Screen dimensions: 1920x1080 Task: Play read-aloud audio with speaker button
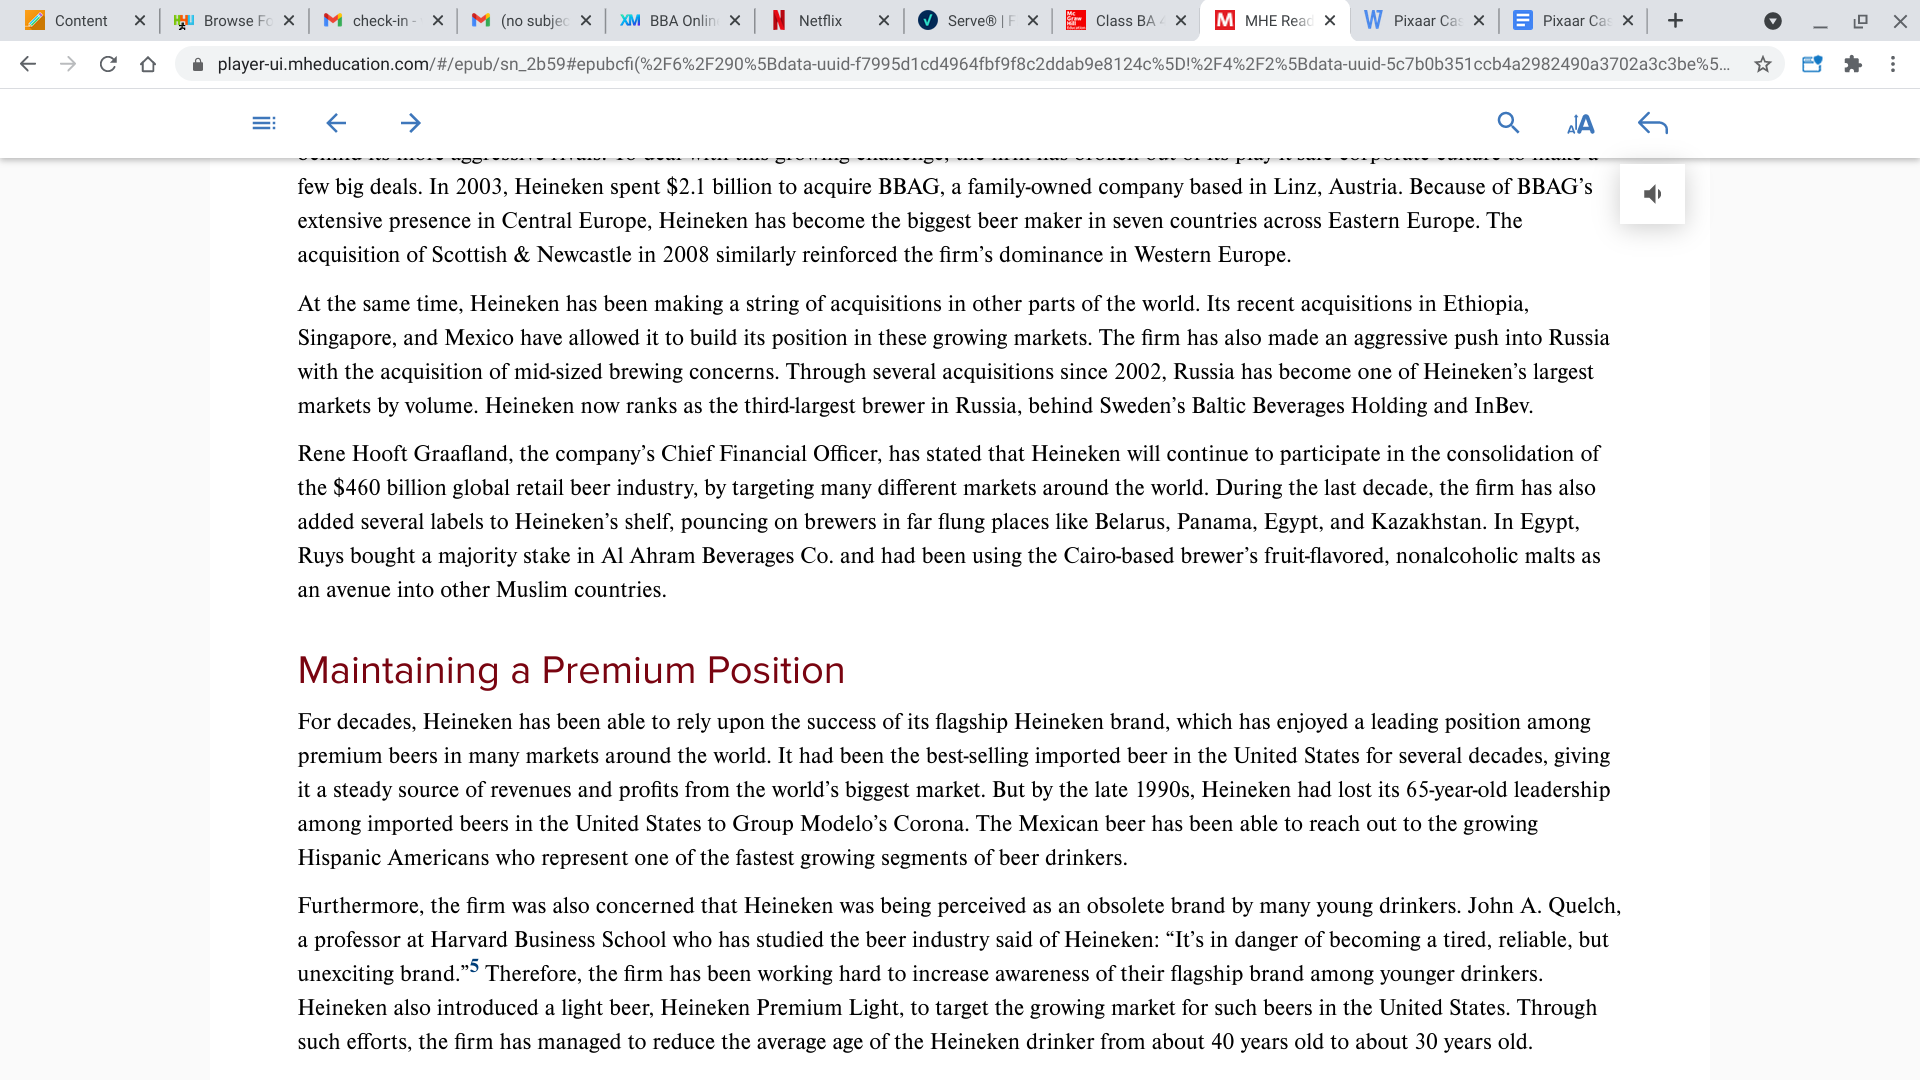pyautogui.click(x=1652, y=194)
